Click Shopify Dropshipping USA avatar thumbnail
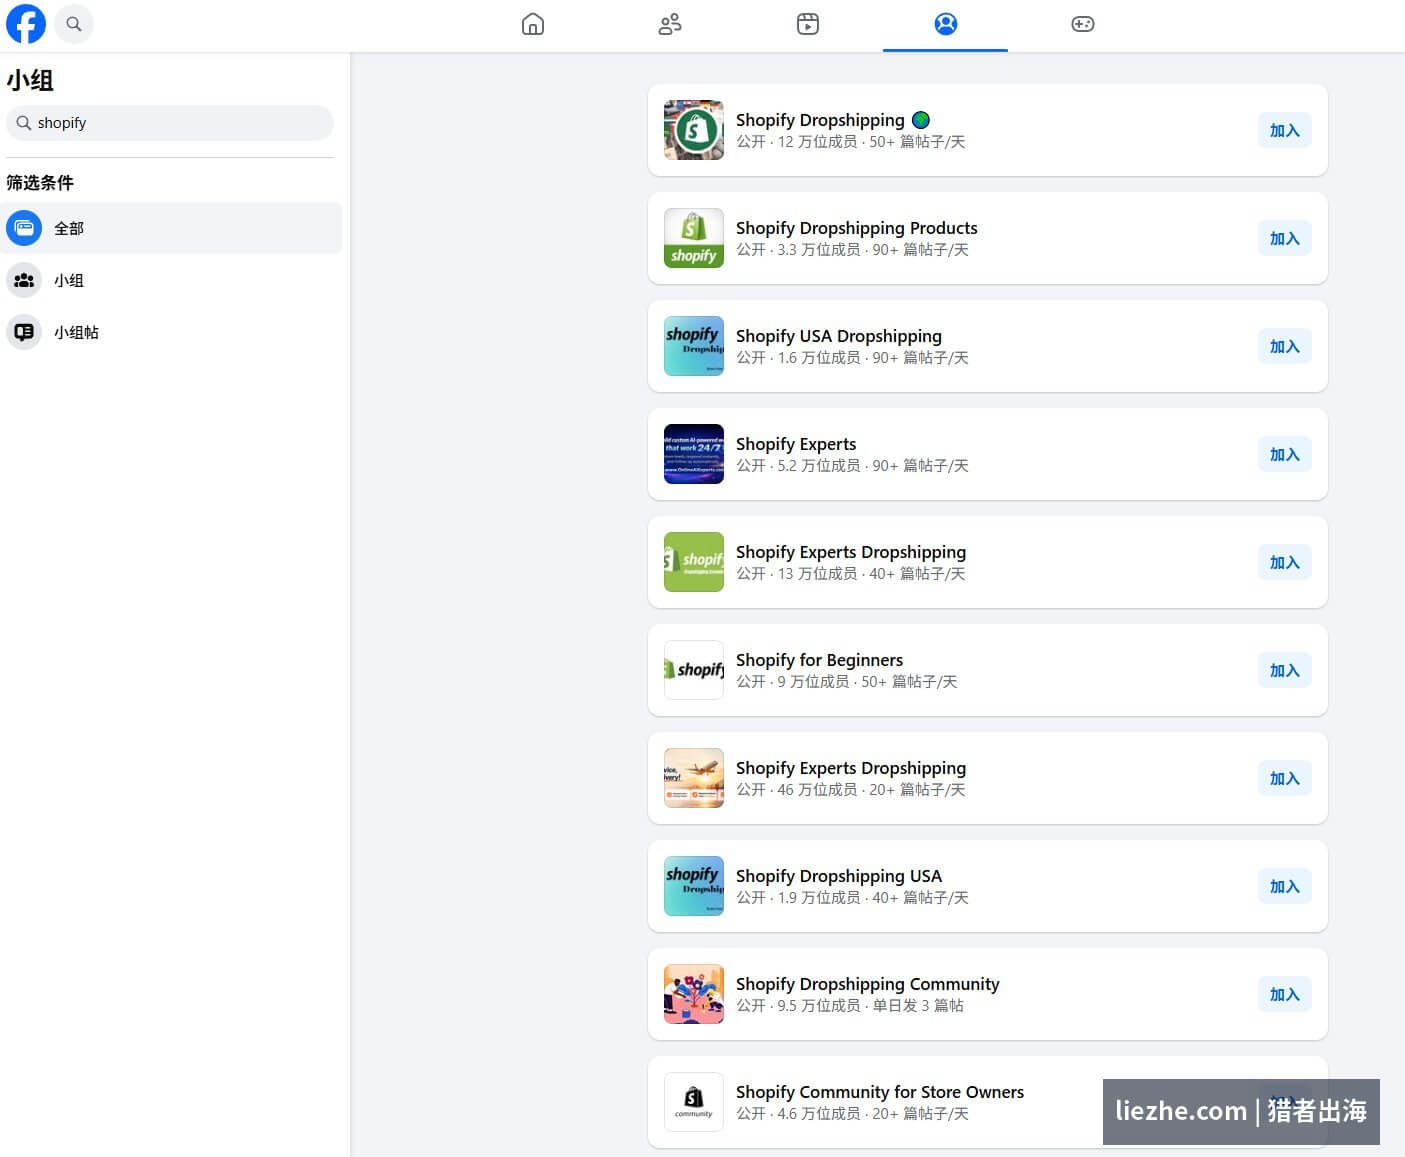This screenshot has width=1405, height=1157. [x=694, y=886]
